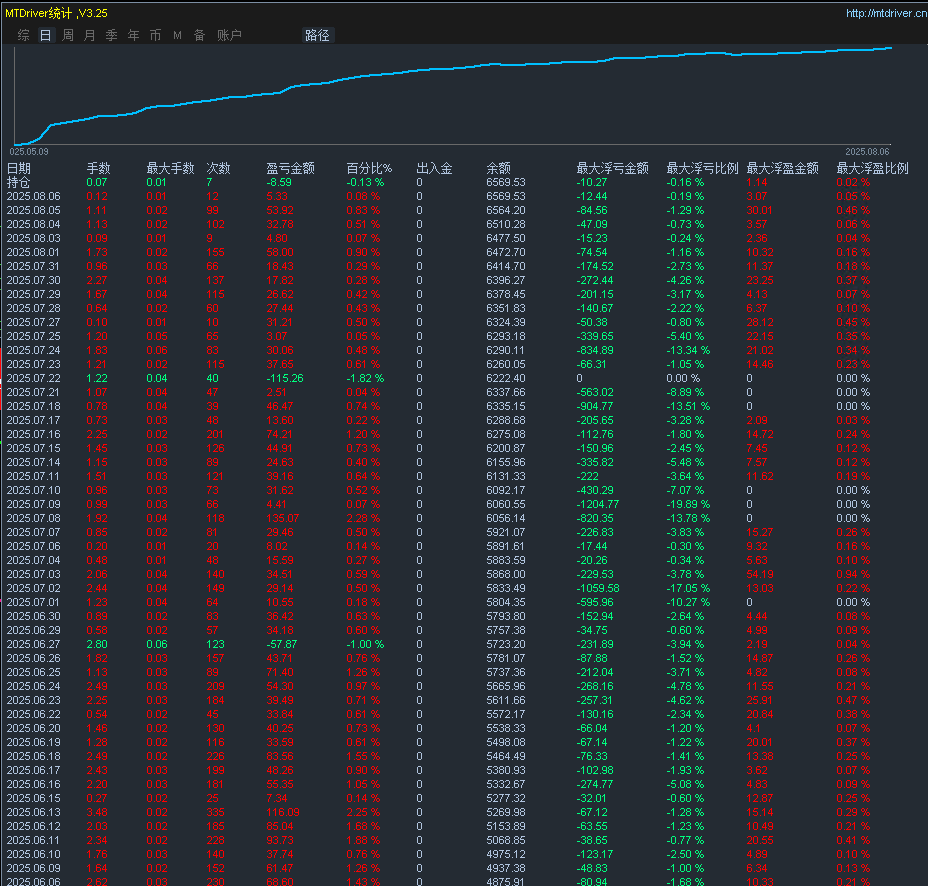Click the 百分比% column header

[x=369, y=168]
